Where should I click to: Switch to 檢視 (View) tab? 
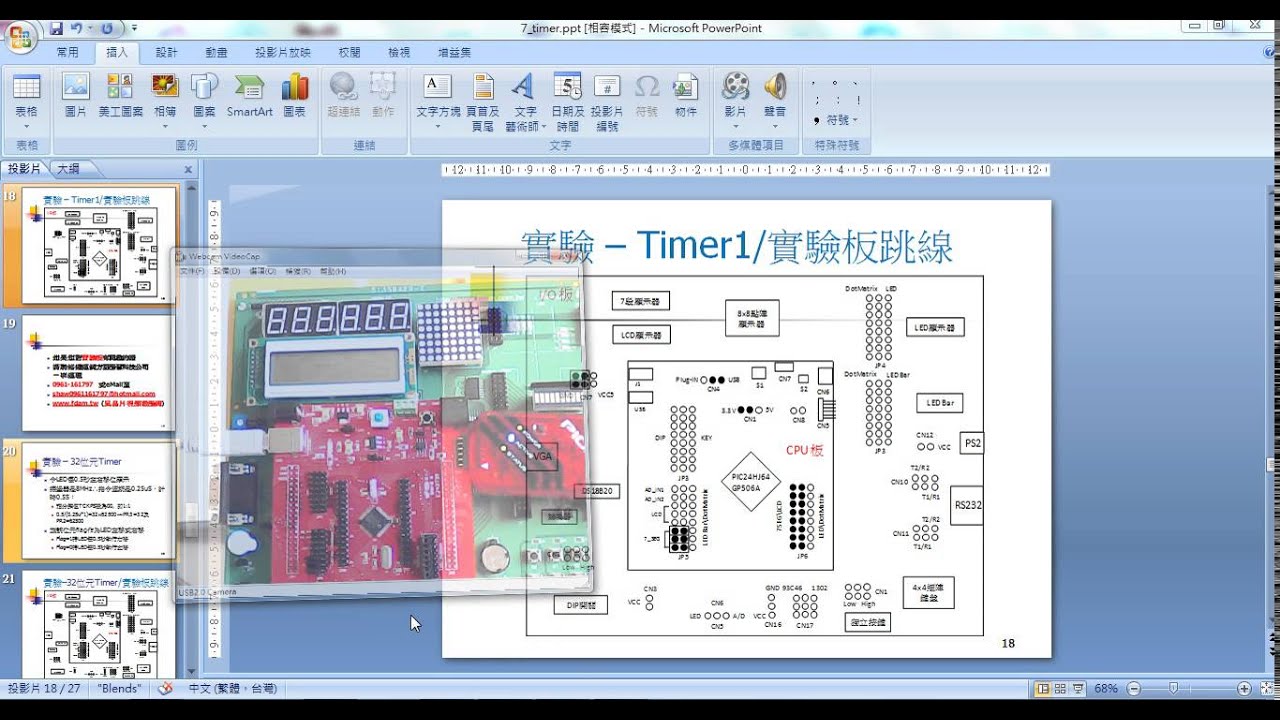click(x=399, y=53)
